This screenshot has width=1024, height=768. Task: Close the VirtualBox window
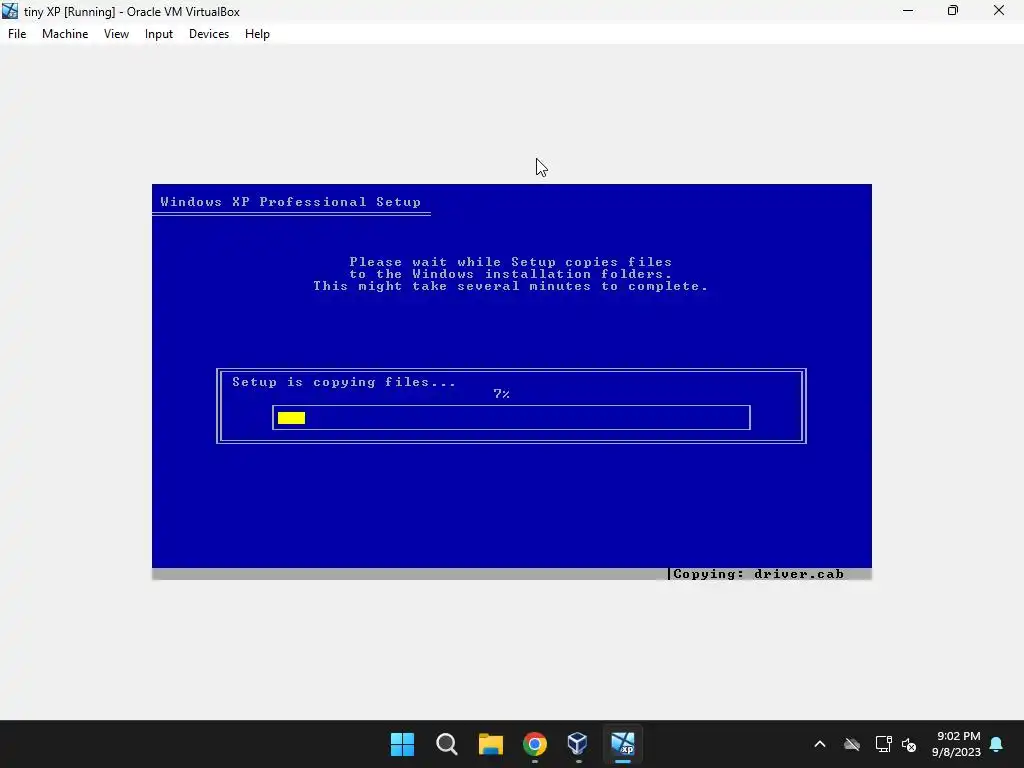[999, 11]
